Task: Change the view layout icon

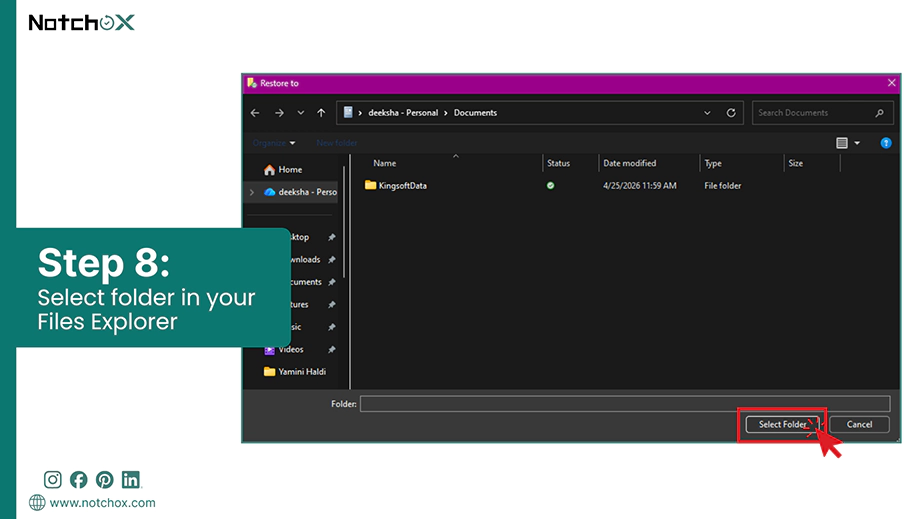Action: [842, 143]
